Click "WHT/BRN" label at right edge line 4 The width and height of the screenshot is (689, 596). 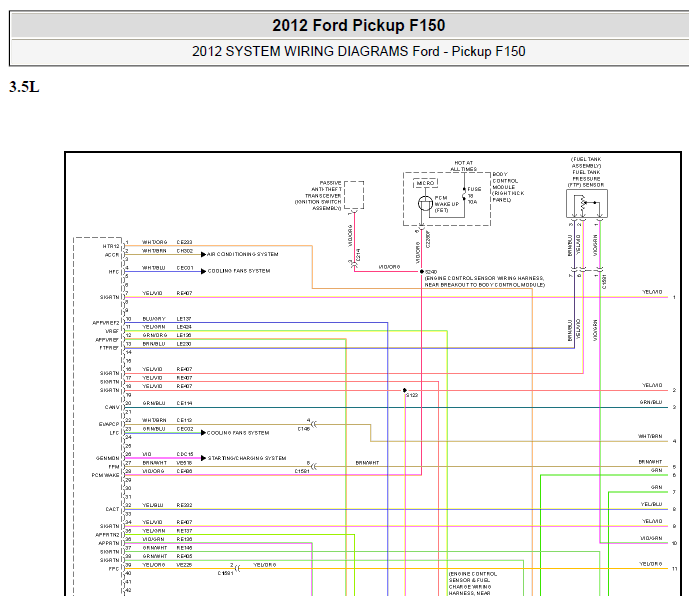point(650,436)
